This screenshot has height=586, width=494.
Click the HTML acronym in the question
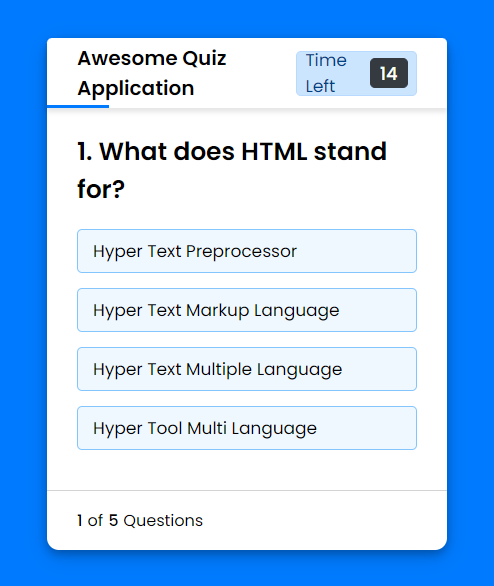pyautogui.click(x=274, y=151)
